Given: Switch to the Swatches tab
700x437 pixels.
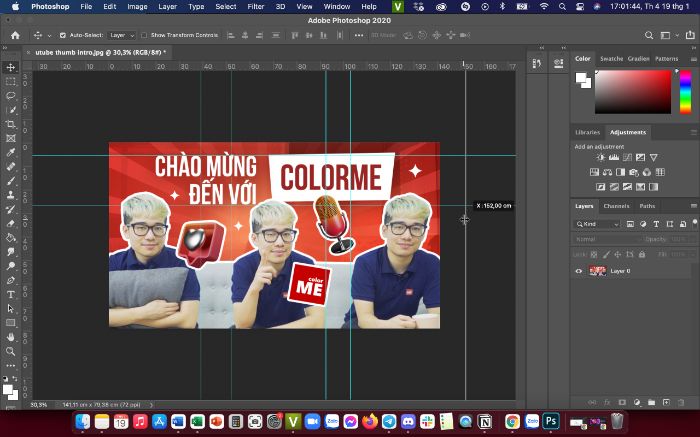Looking at the screenshot, I should pos(611,59).
